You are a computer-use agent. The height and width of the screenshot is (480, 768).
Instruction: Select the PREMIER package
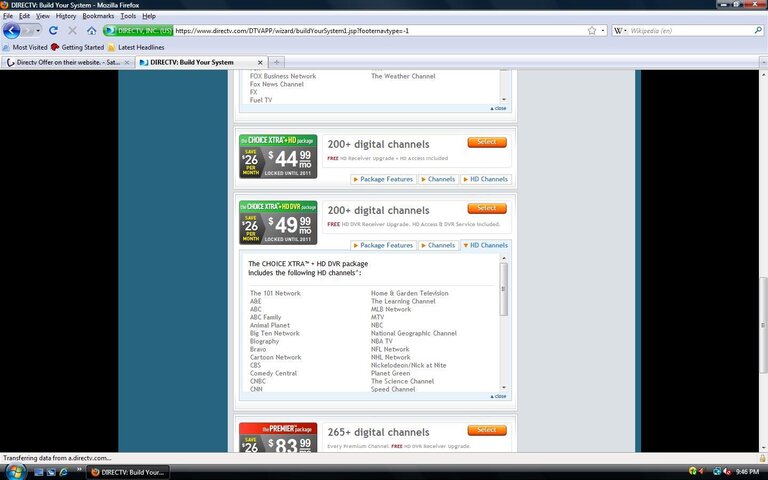487,430
